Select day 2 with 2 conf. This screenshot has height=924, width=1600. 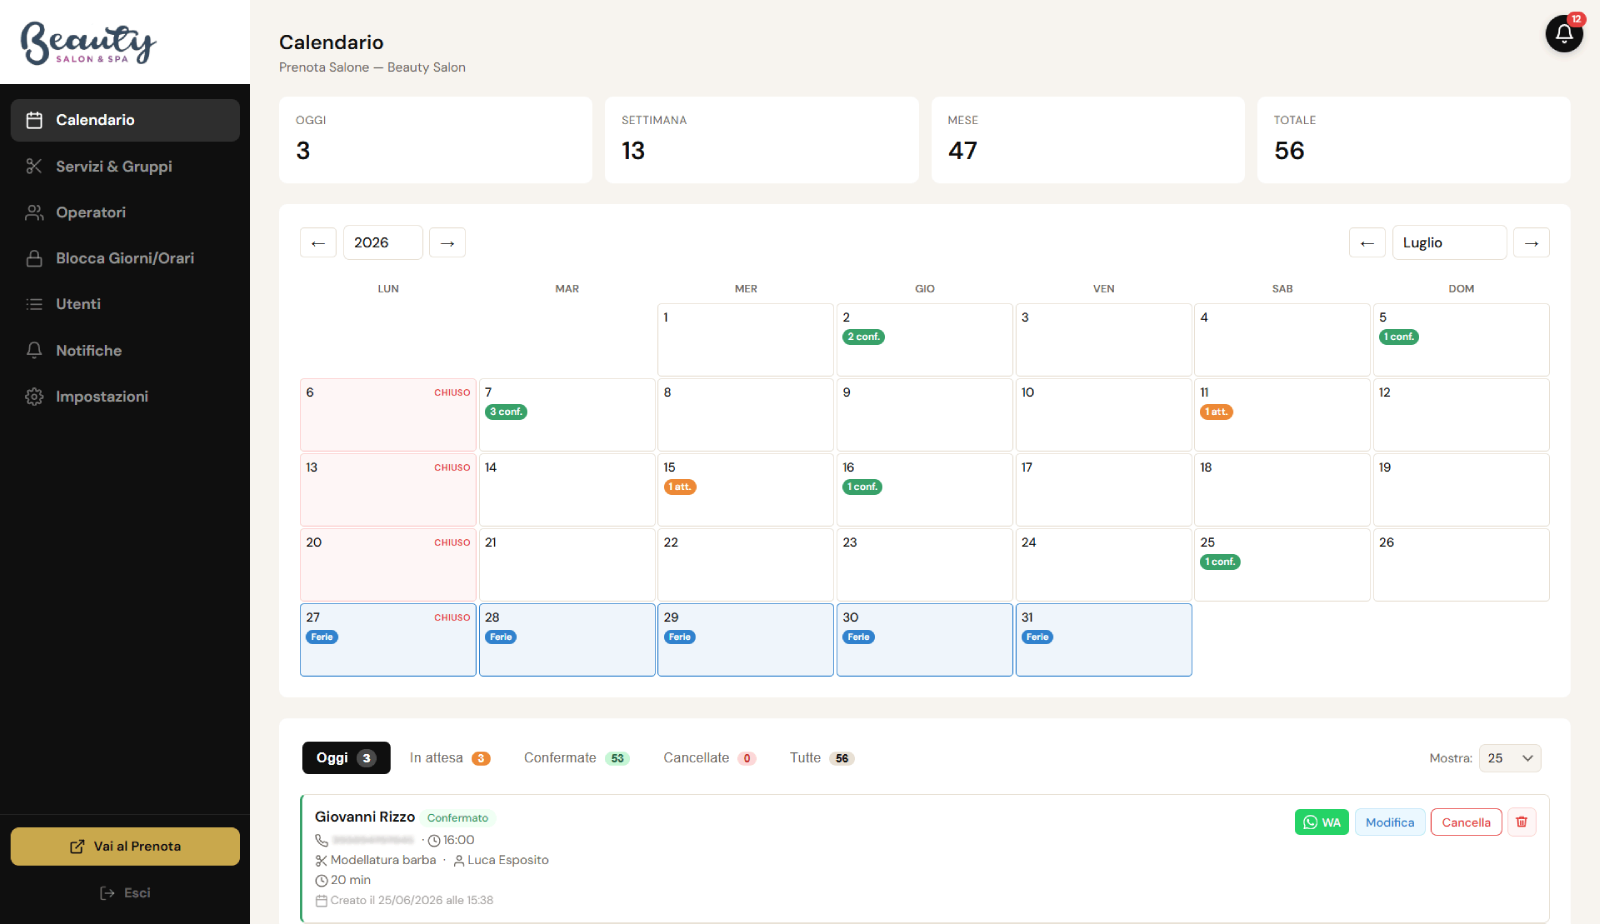point(924,340)
